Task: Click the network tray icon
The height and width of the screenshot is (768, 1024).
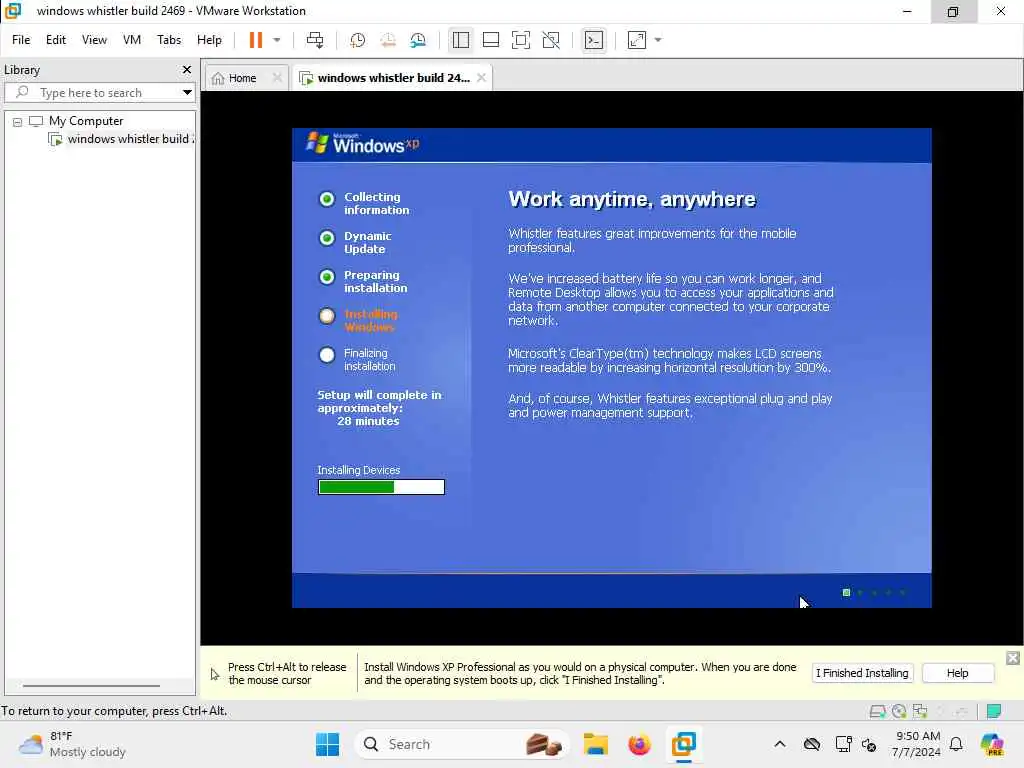Action: [843, 744]
